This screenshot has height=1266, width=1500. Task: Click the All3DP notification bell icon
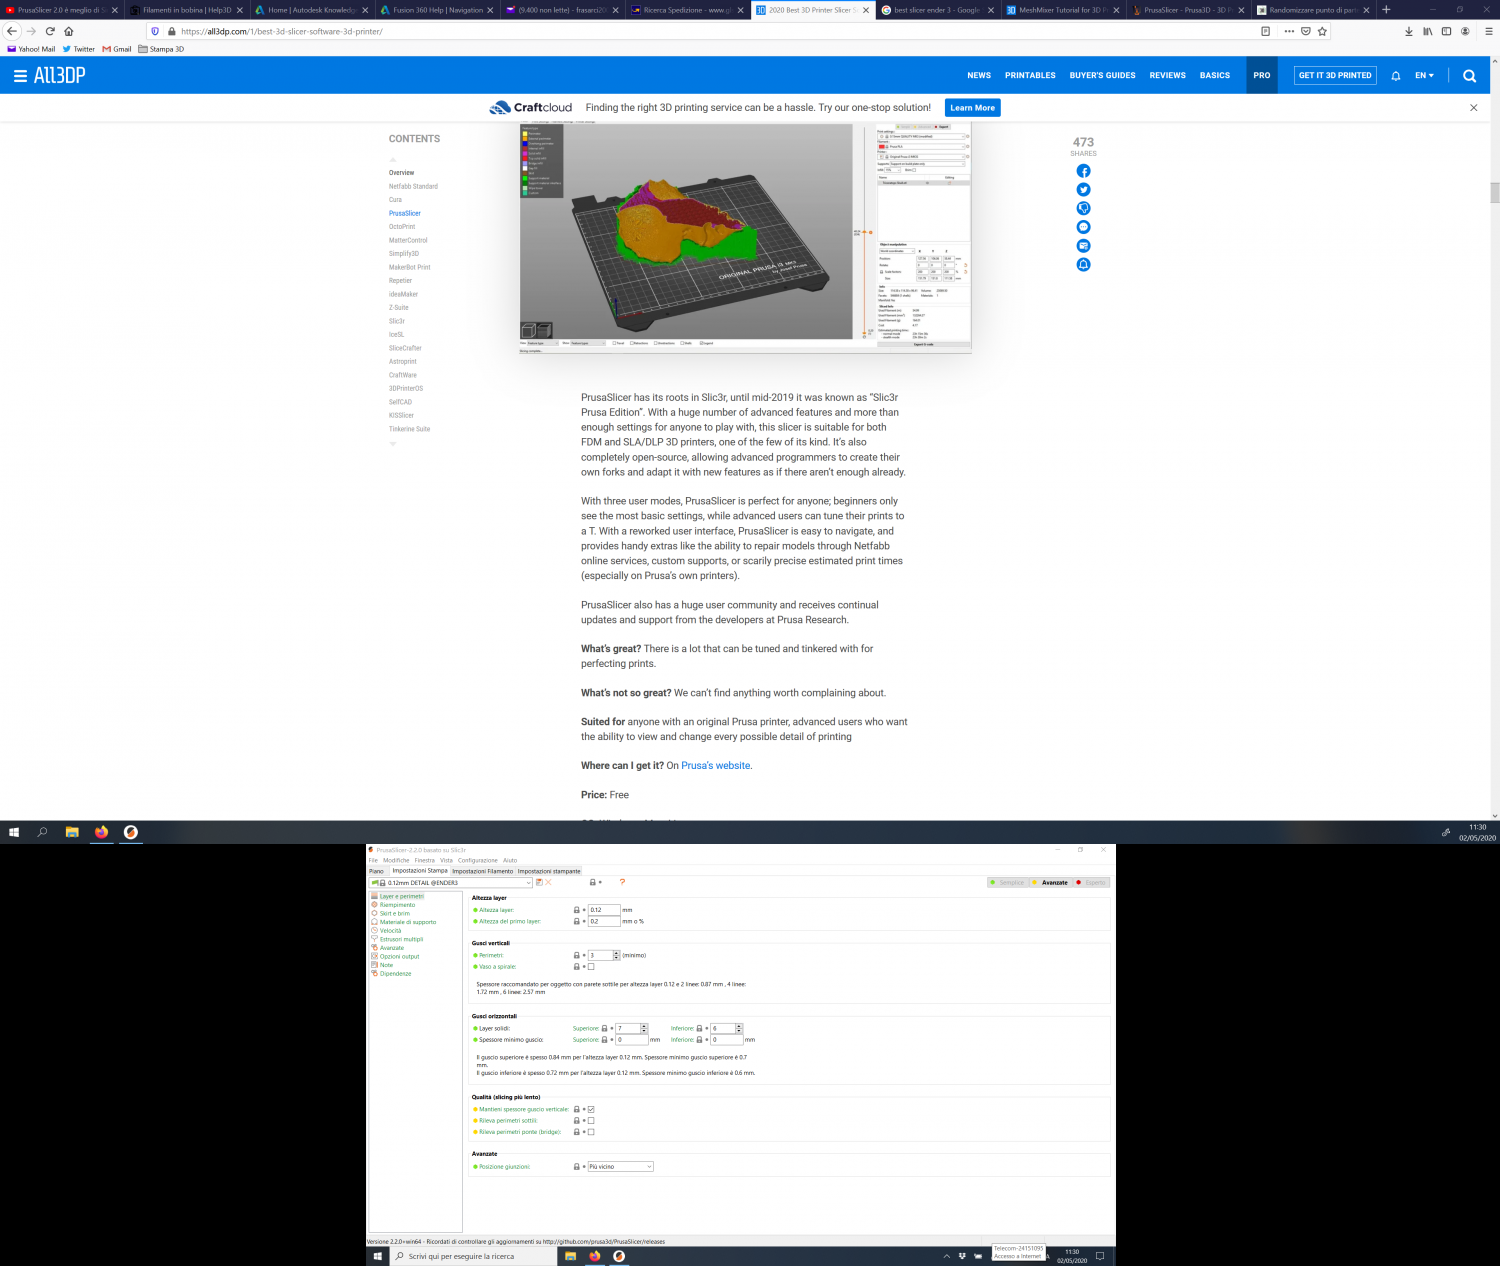click(x=1396, y=75)
